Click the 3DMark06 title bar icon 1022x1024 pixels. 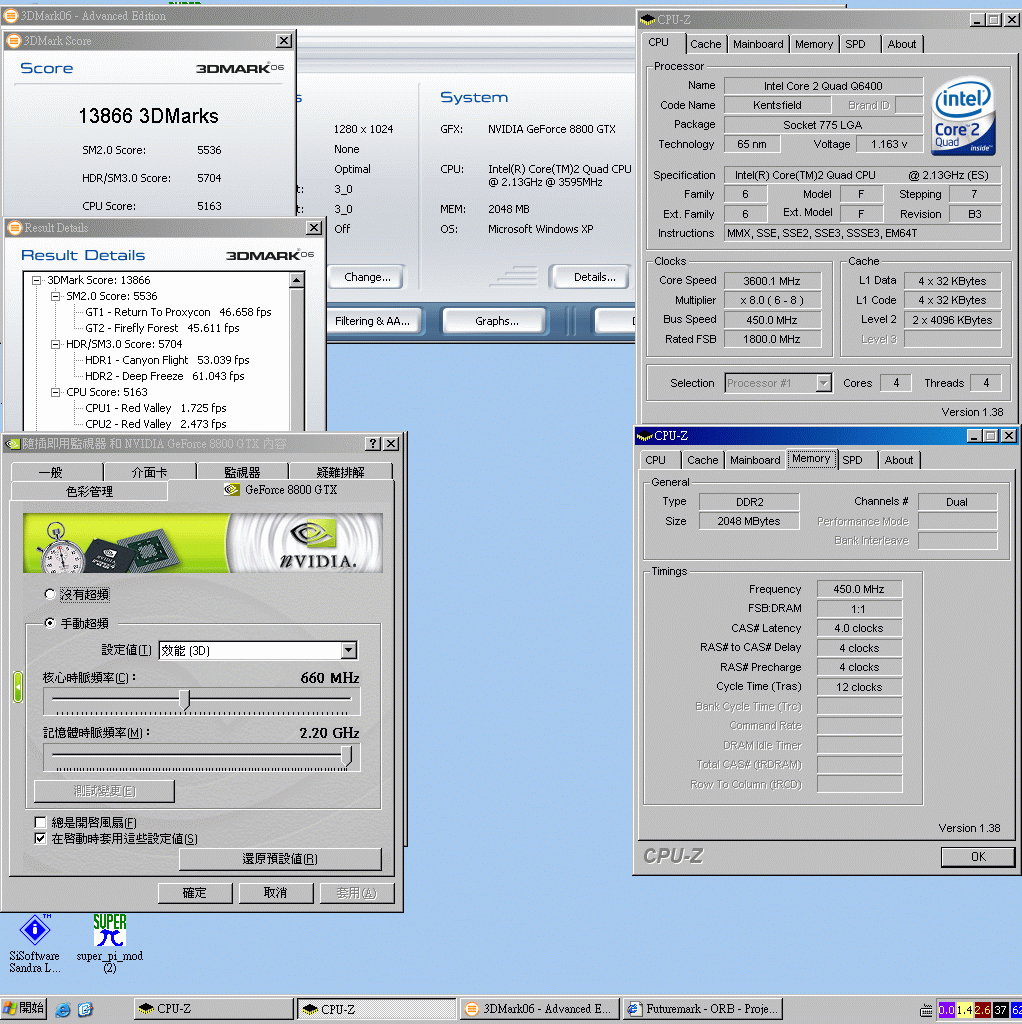pyautogui.click(x=10, y=15)
